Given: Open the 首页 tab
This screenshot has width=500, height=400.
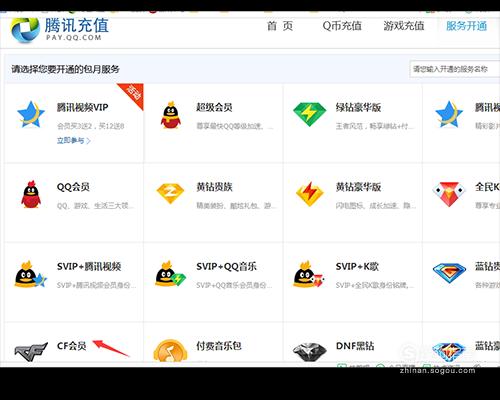Looking at the screenshot, I should click(x=280, y=26).
